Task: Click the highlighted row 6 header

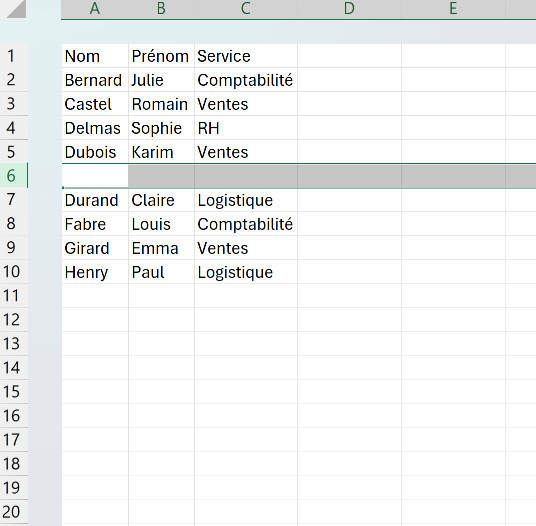Action: point(14,176)
